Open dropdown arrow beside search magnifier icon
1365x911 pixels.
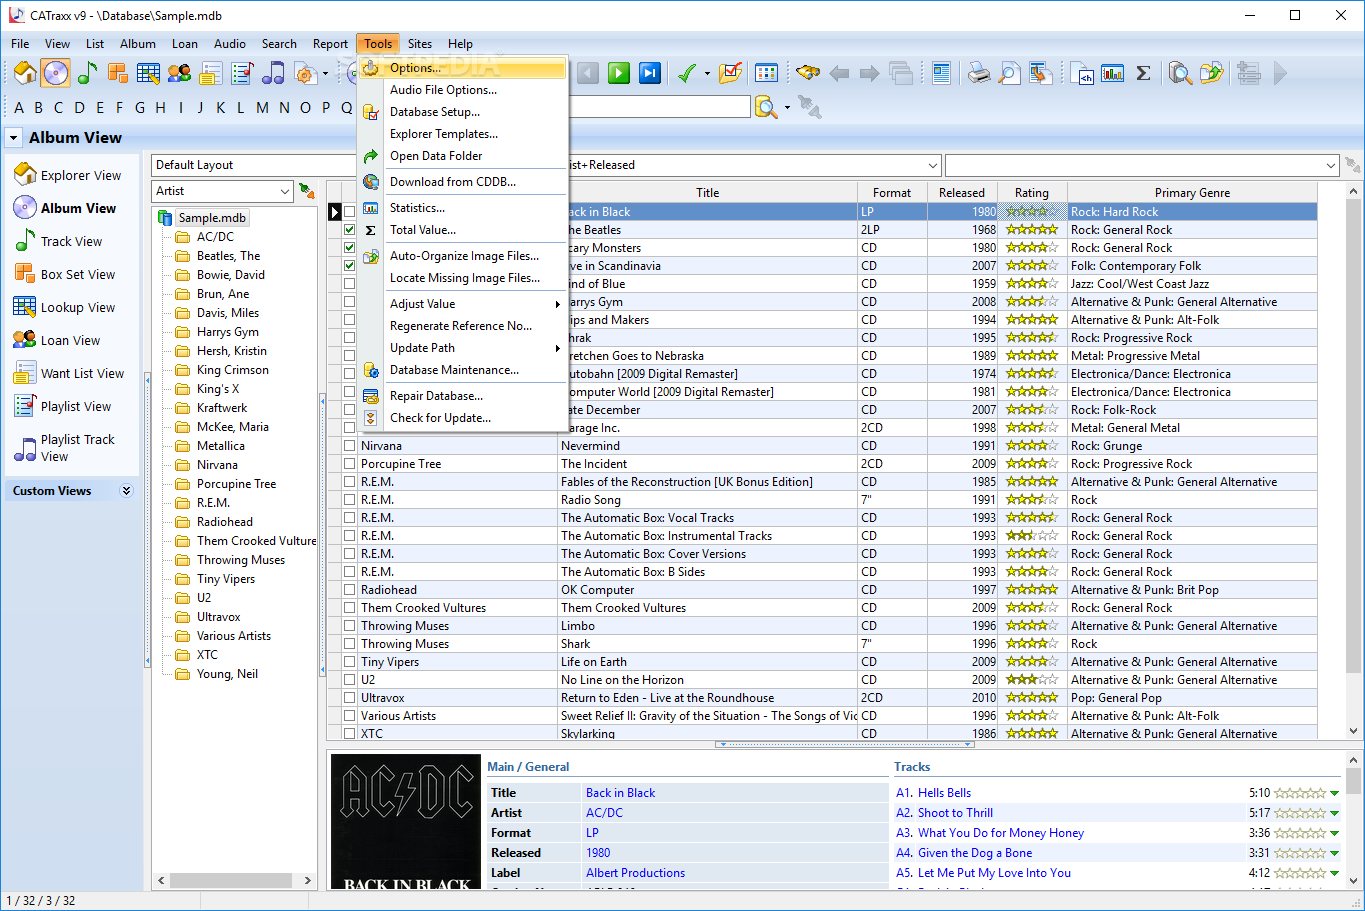click(x=787, y=107)
